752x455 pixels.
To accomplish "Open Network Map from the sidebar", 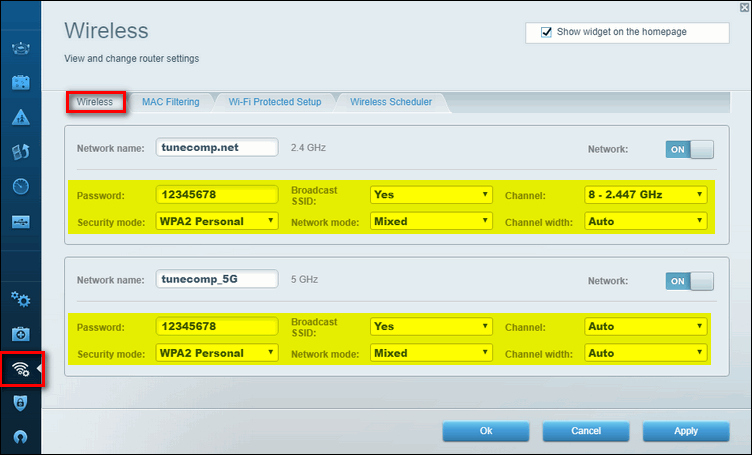I will pos(20,47).
